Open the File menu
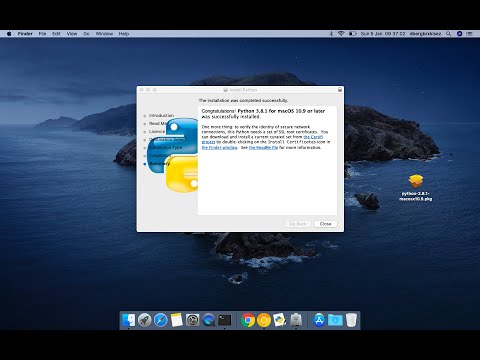 pyautogui.click(x=42, y=34)
